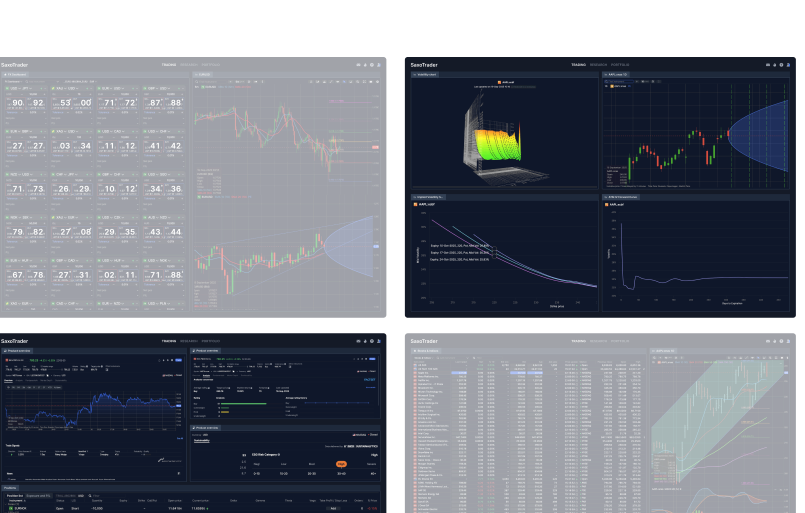Select the Positions panel tab
The height and width of the screenshot is (513, 805).
(x=10, y=488)
